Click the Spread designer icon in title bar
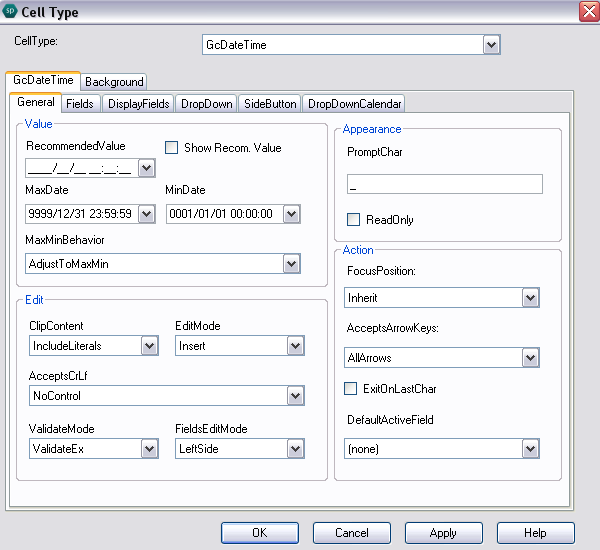This screenshot has width=600, height=550. 10,11
